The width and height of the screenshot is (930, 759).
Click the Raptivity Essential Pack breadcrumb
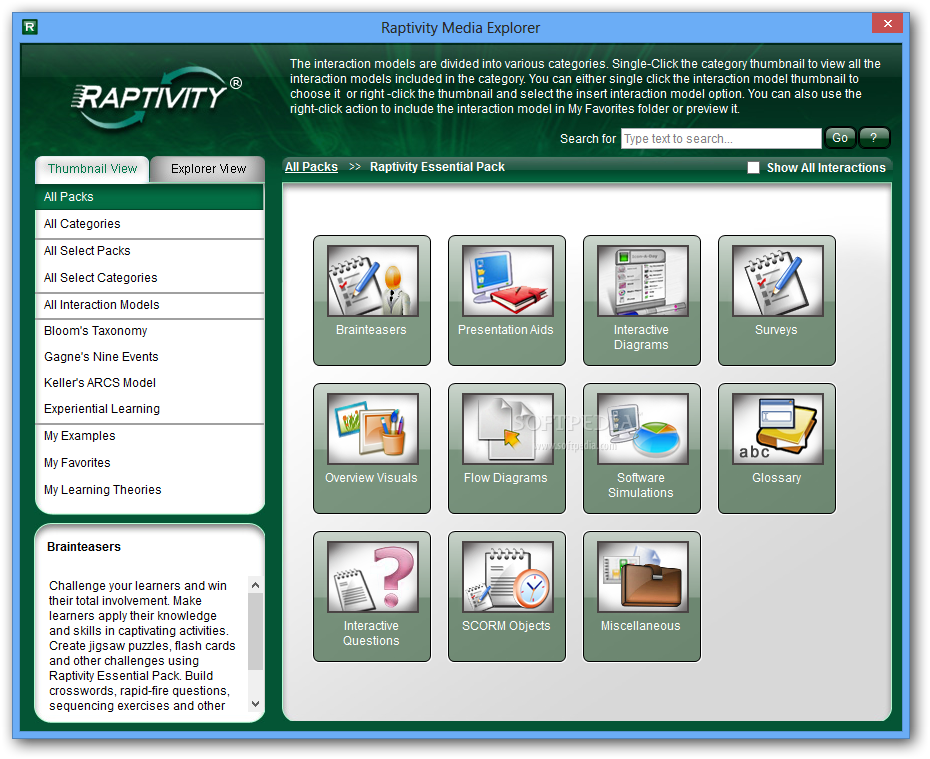[x=437, y=167]
